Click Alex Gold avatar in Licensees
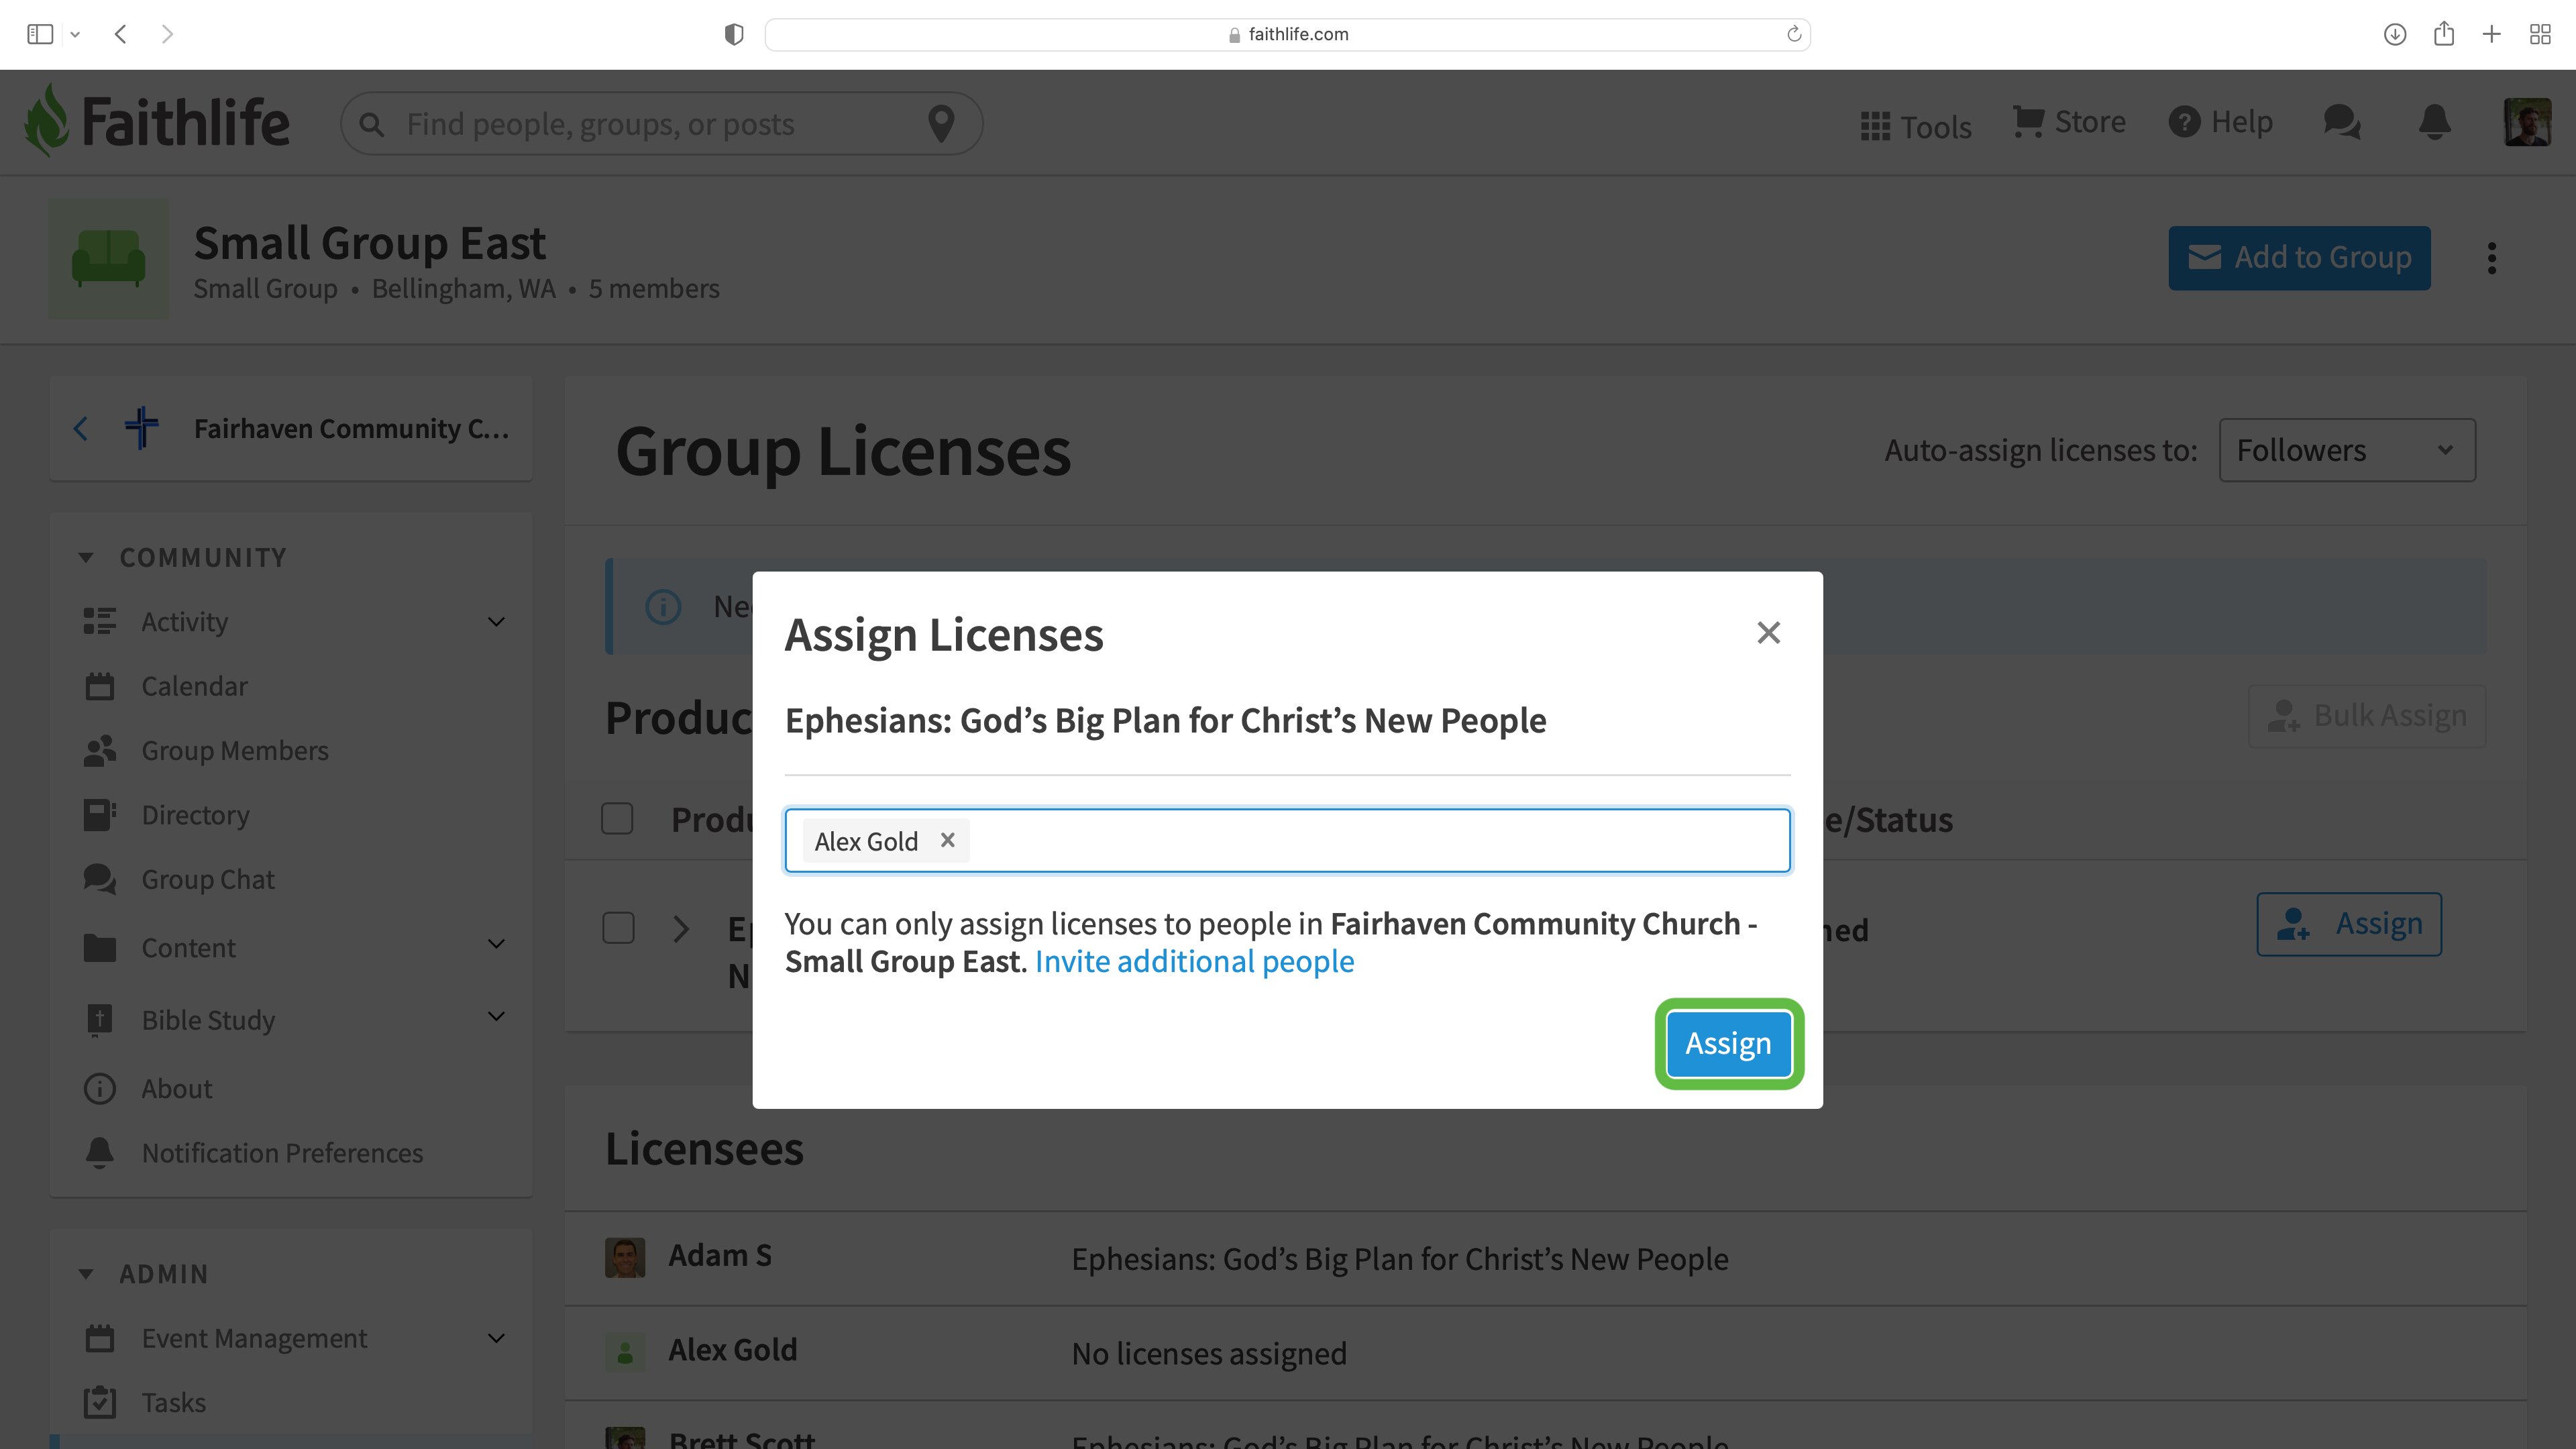Image resolution: width=2576 pixels, height=1449 pixels. 625,1352
